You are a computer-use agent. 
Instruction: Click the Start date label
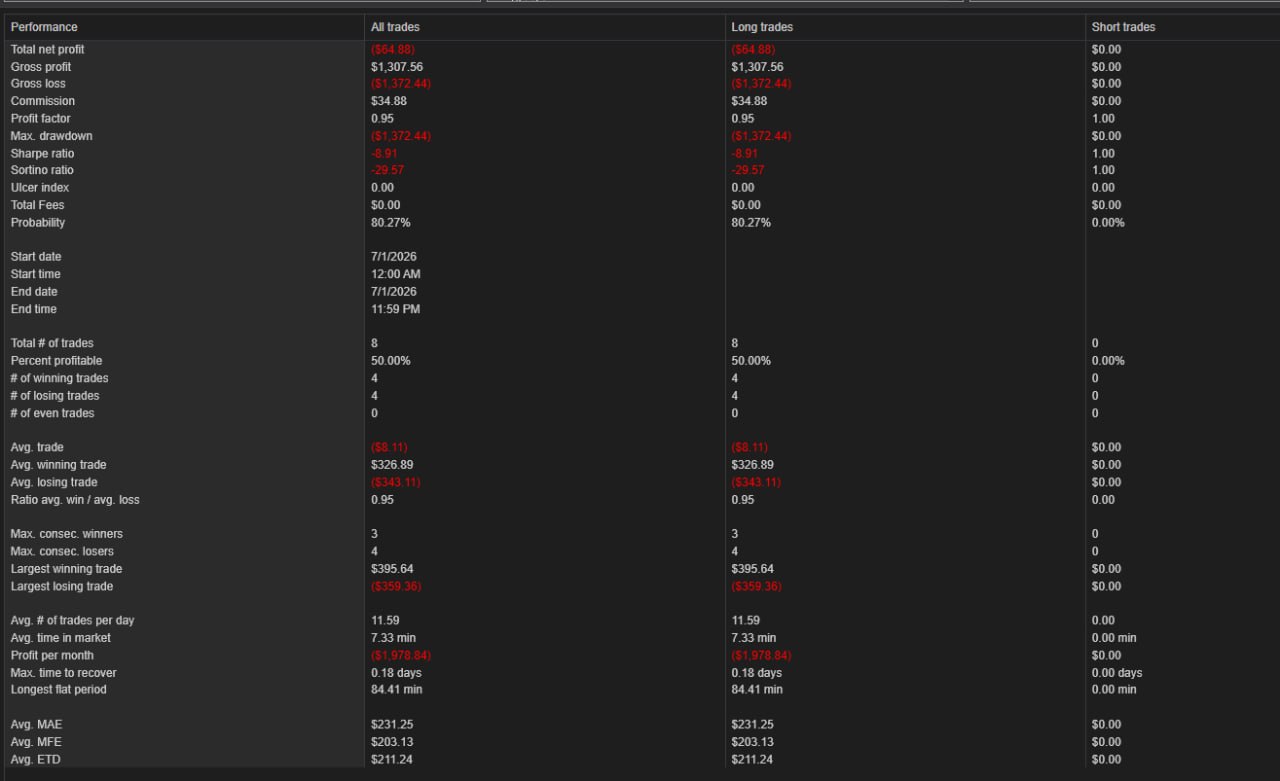(36, 257)
